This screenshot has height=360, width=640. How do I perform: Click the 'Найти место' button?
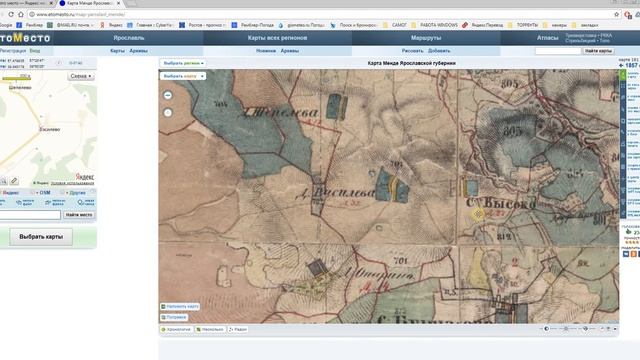pos(79,215)
